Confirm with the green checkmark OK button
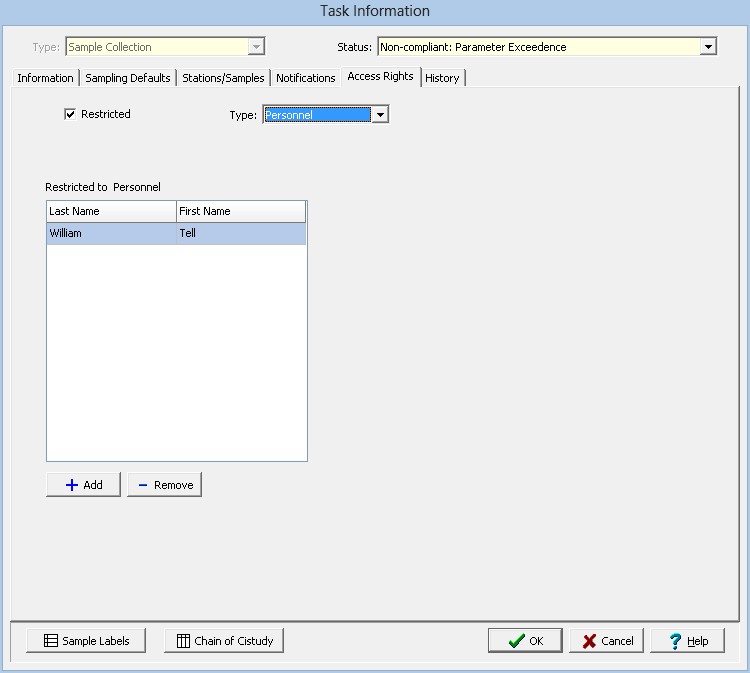The image size is (750, 673). click(525, 641)
